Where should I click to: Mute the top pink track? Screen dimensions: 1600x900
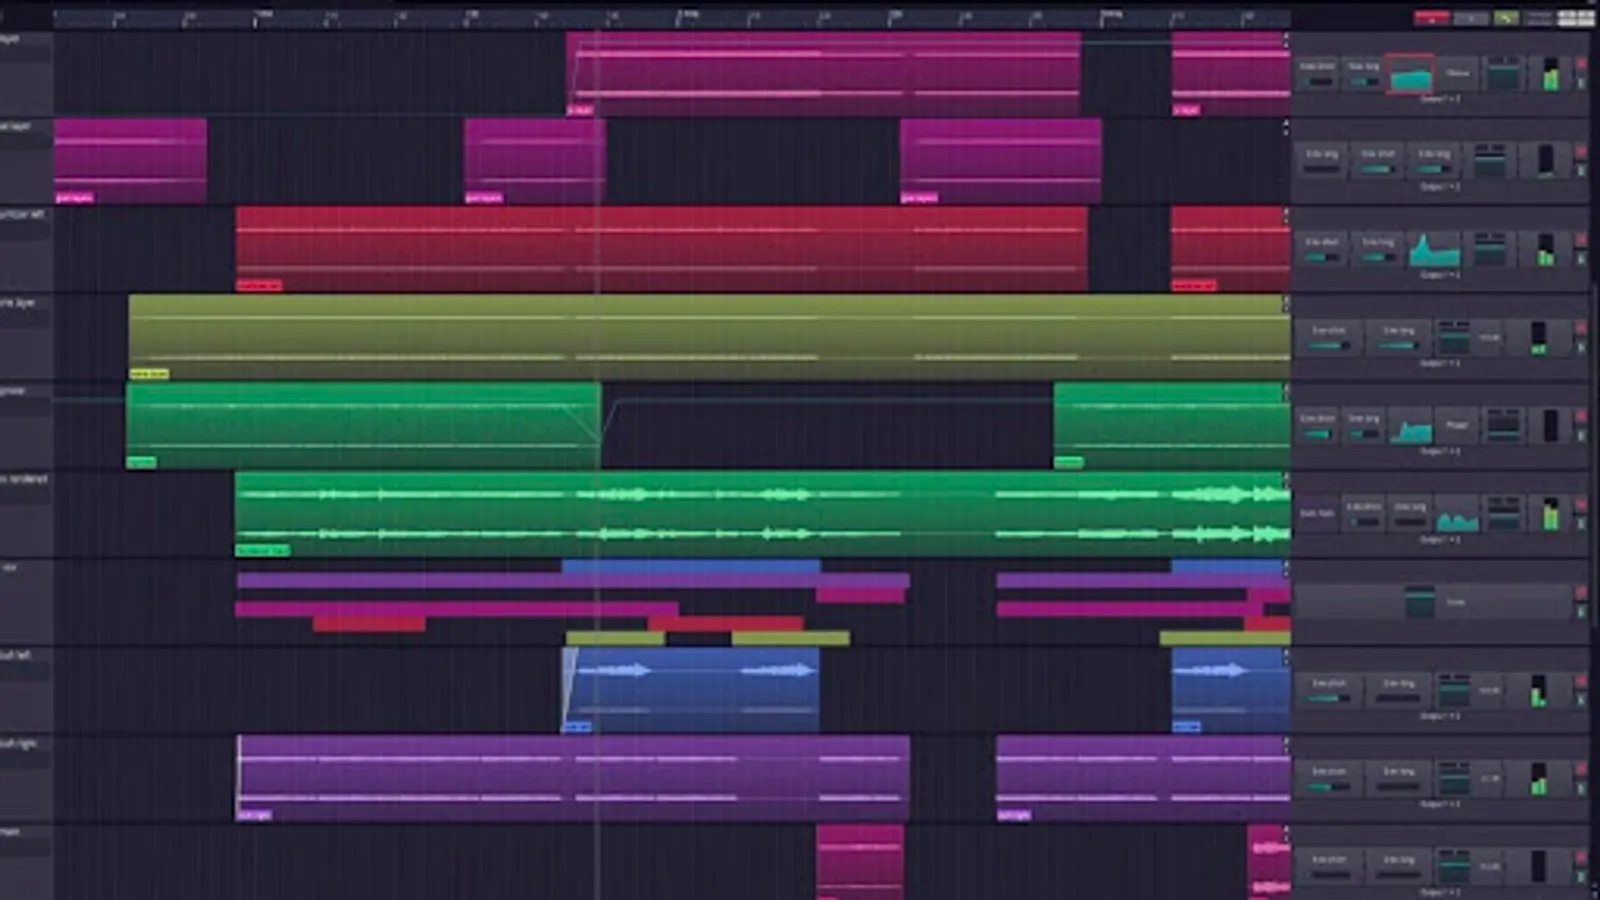coord(1581,65)
